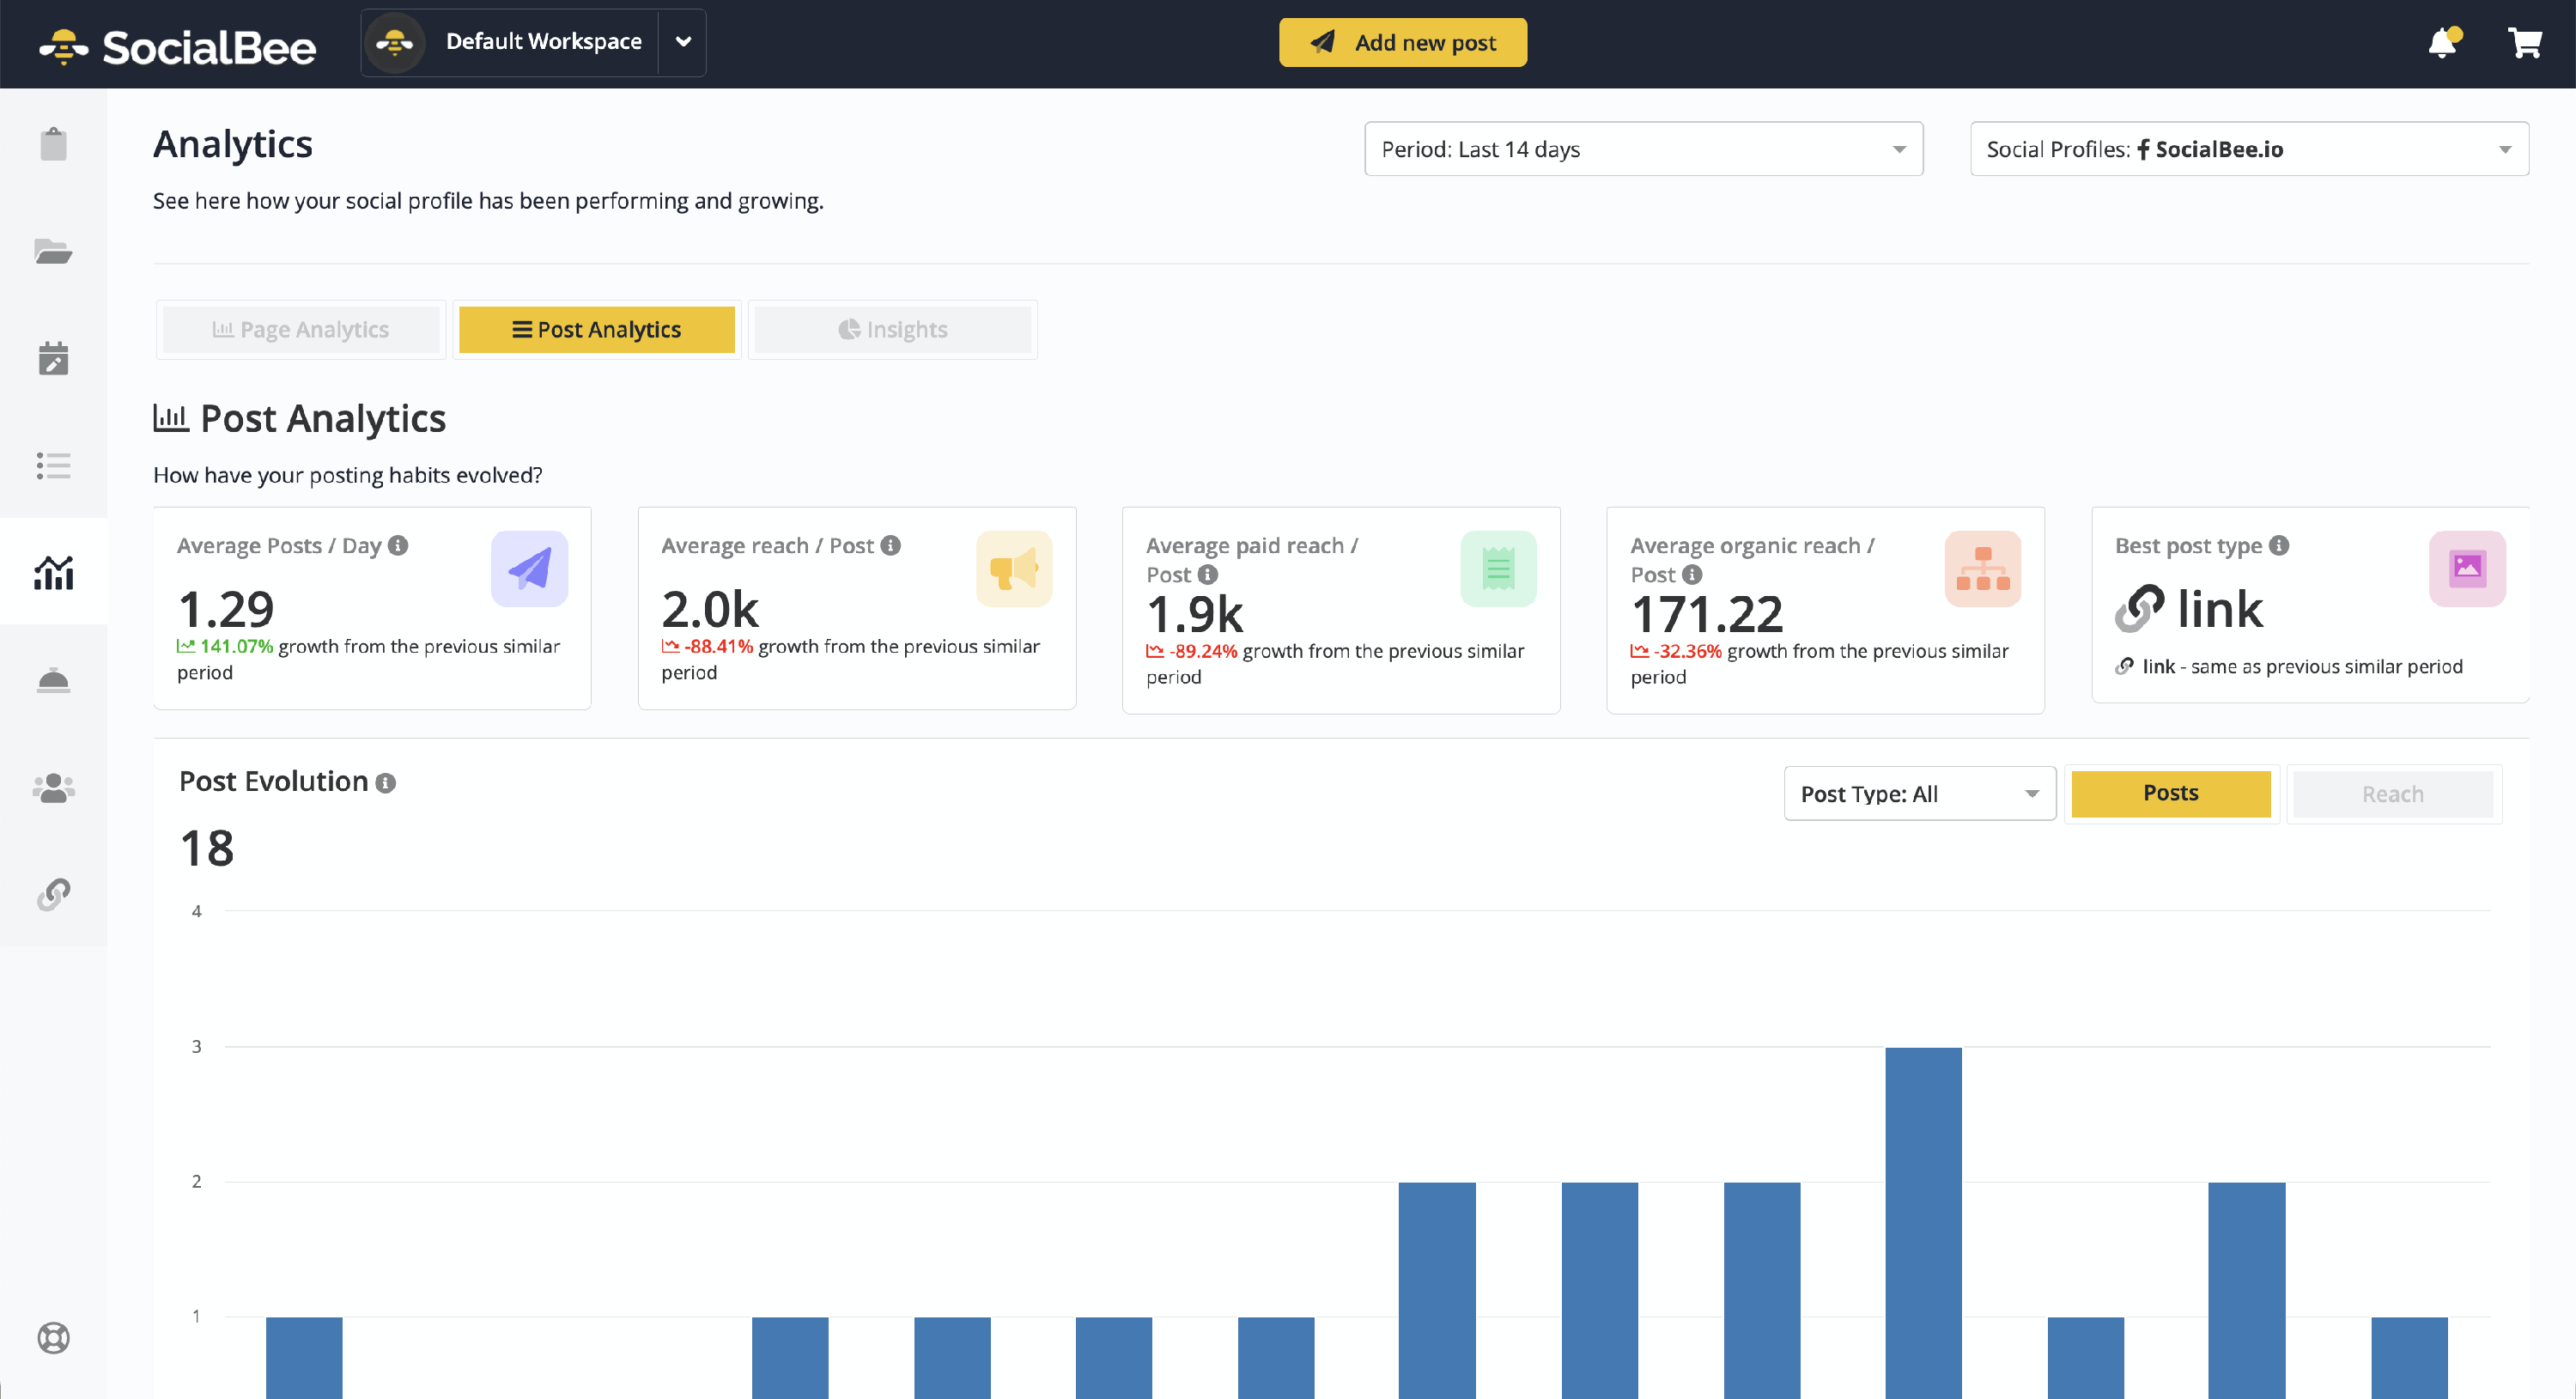This screenshot has width=2576, height=1399.
Task: Click the -32.36% growth figure
Action: (1687, 651)
